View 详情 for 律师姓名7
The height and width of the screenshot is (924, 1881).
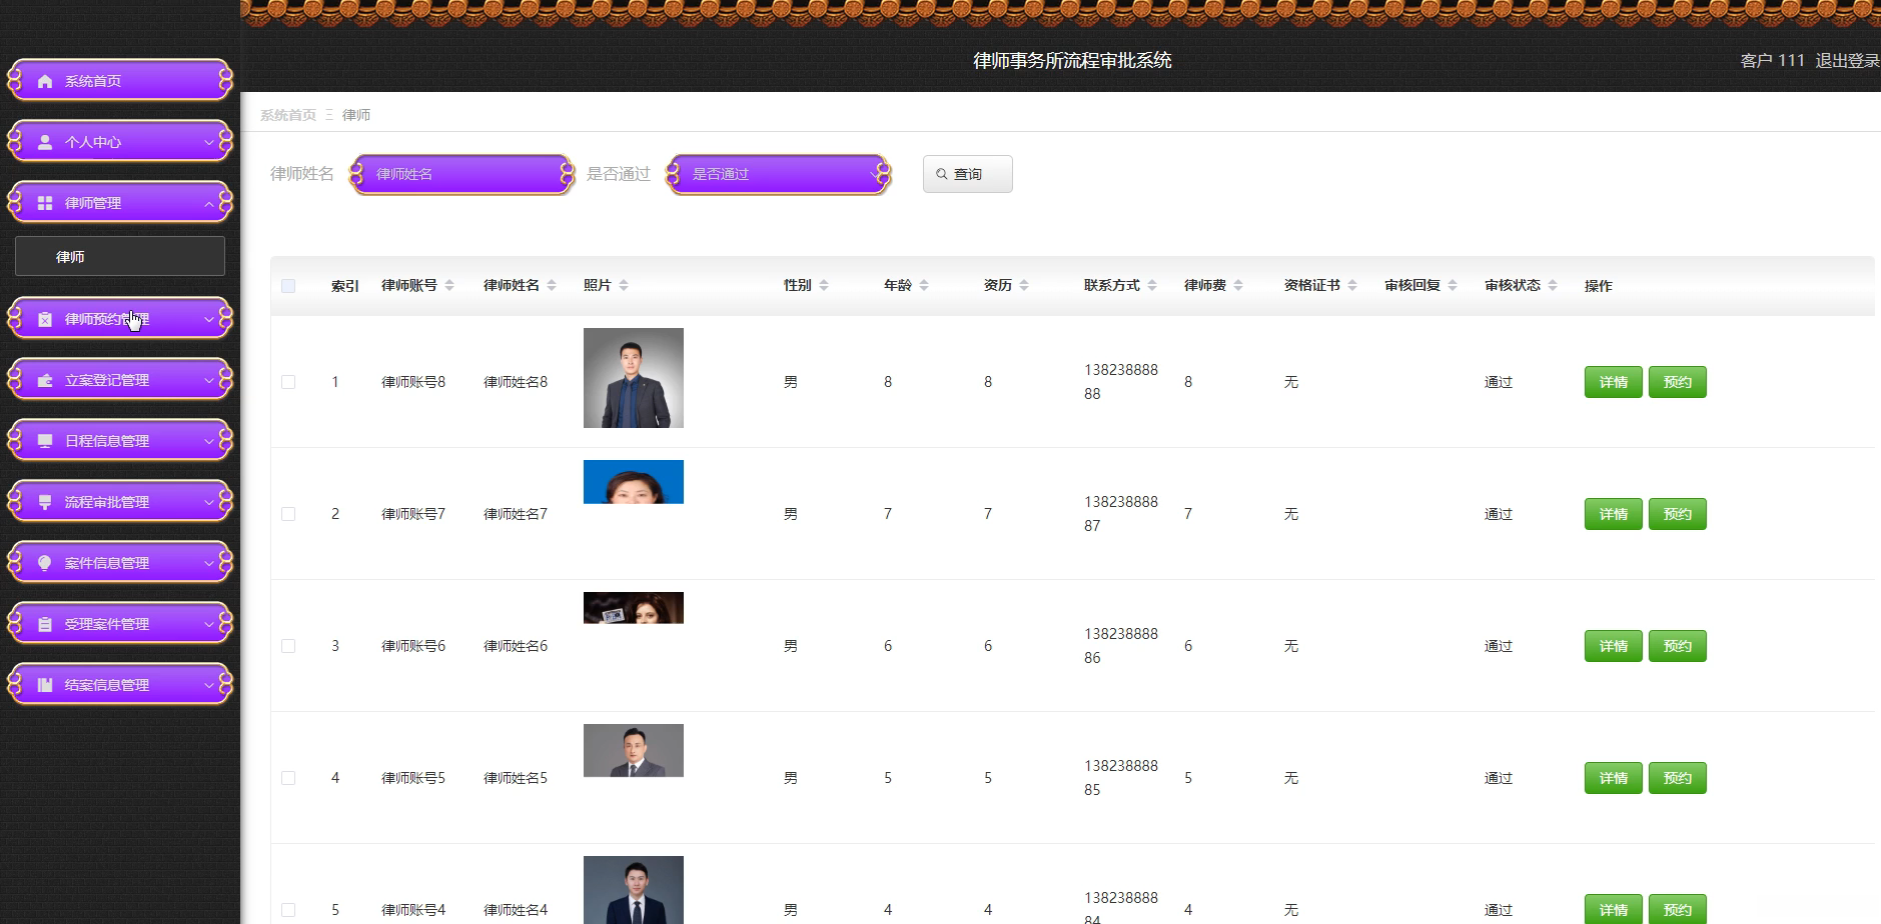1613,514
